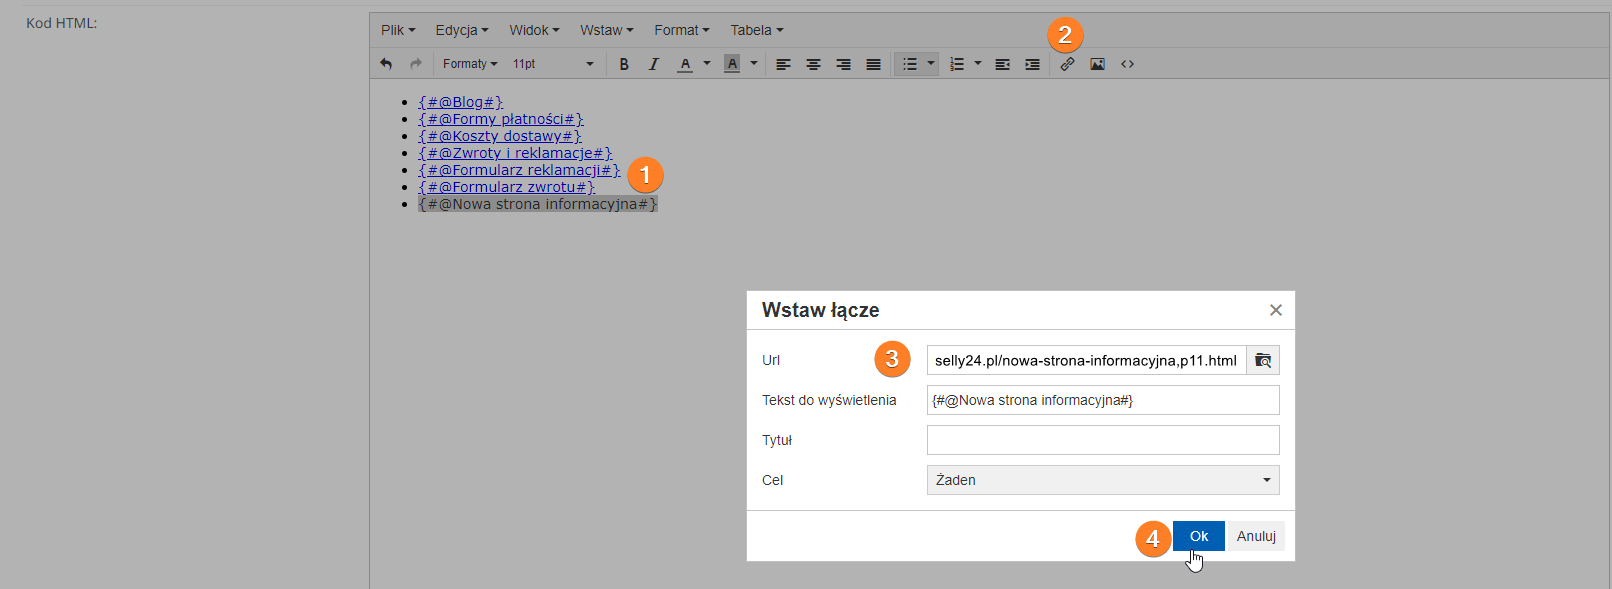Open the Formaty dropdown
This screenshot has height=589, width=1612.
(x=470, y=64)
